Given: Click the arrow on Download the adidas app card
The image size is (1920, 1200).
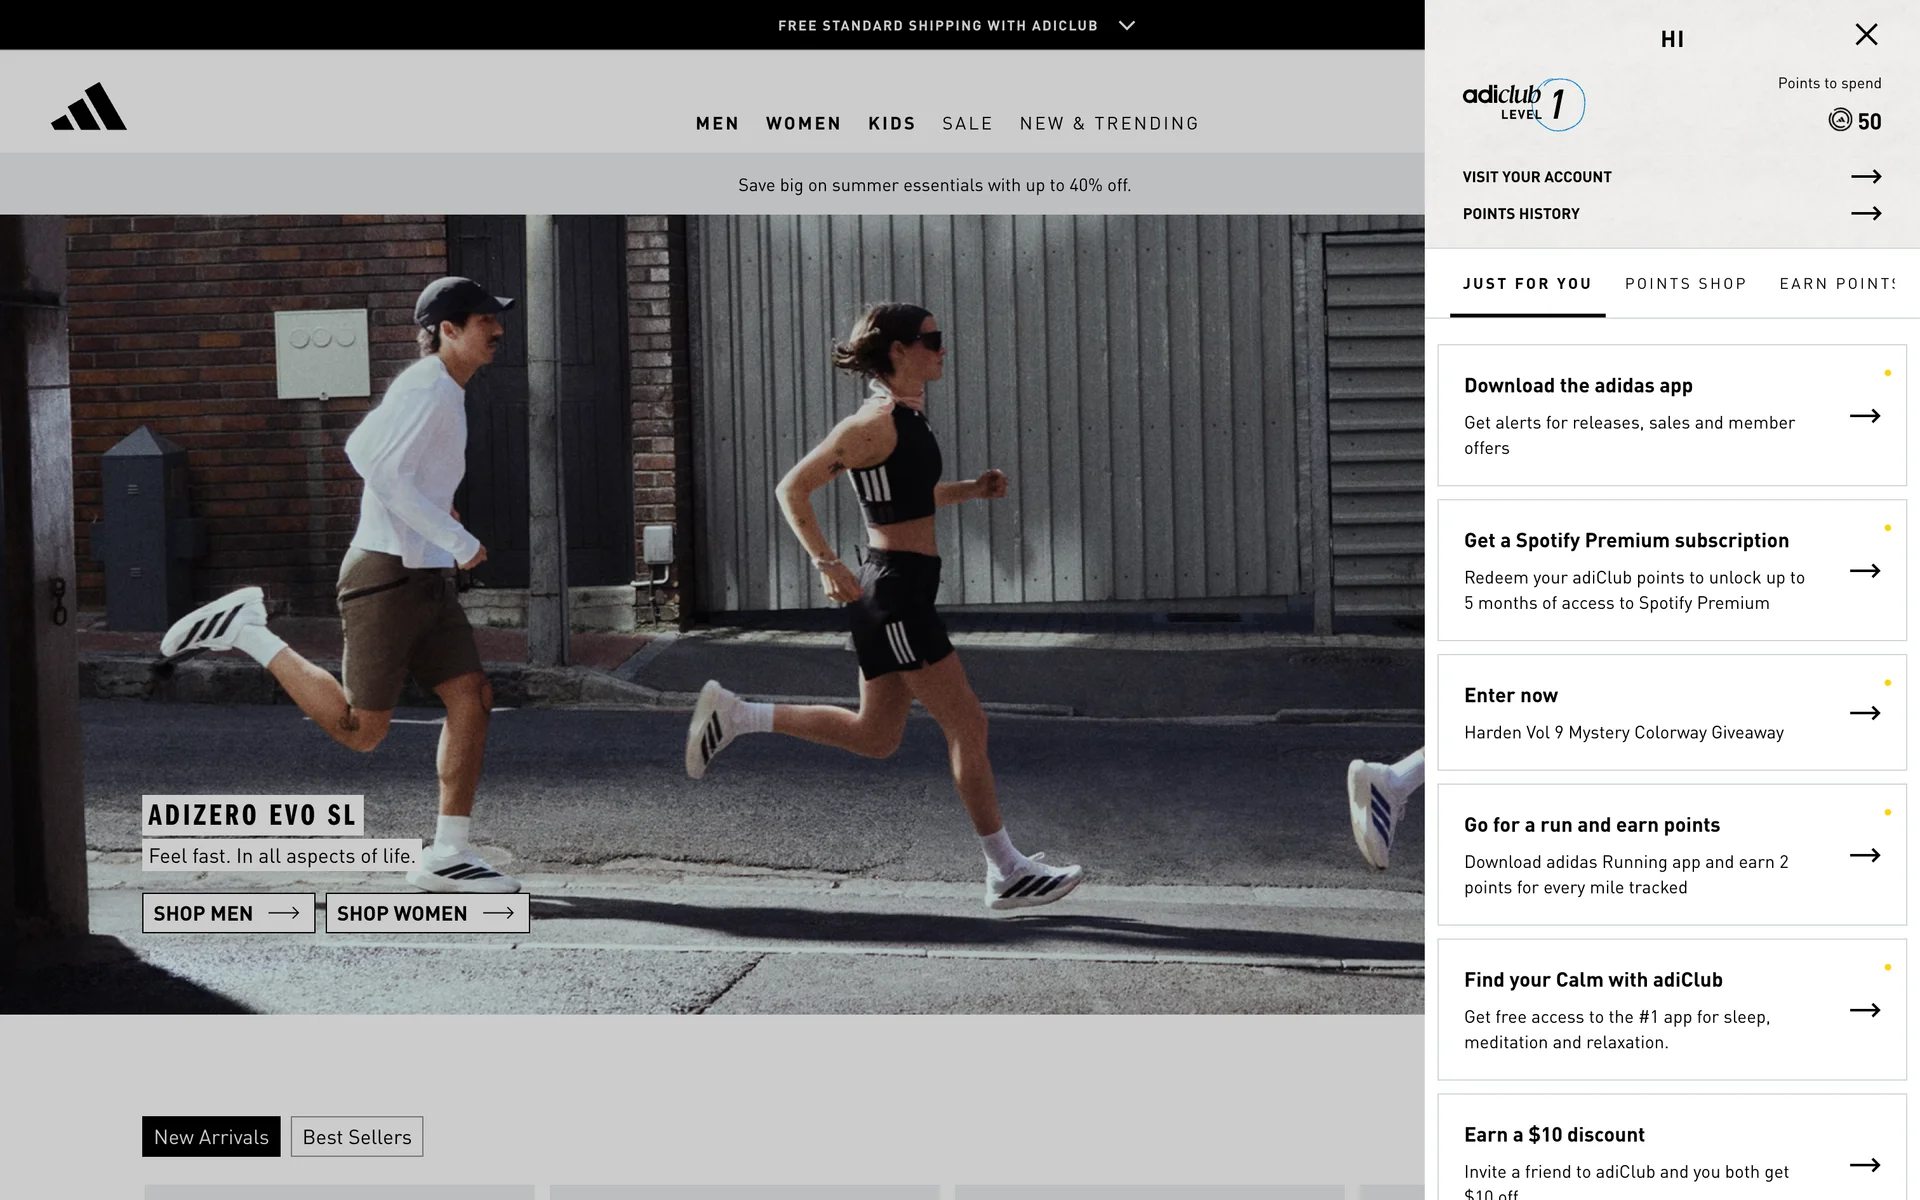Looking at the screenshot, I should pos(1864,416).
